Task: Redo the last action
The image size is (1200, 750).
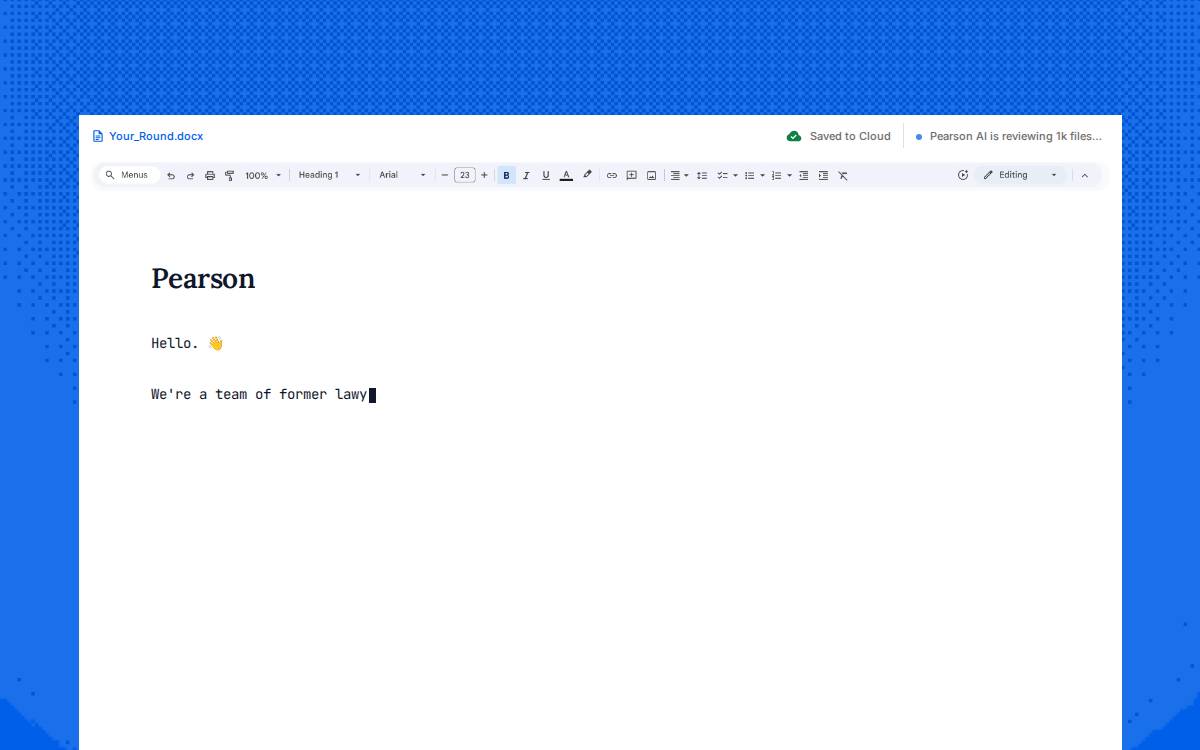Action: coord(190,175)
